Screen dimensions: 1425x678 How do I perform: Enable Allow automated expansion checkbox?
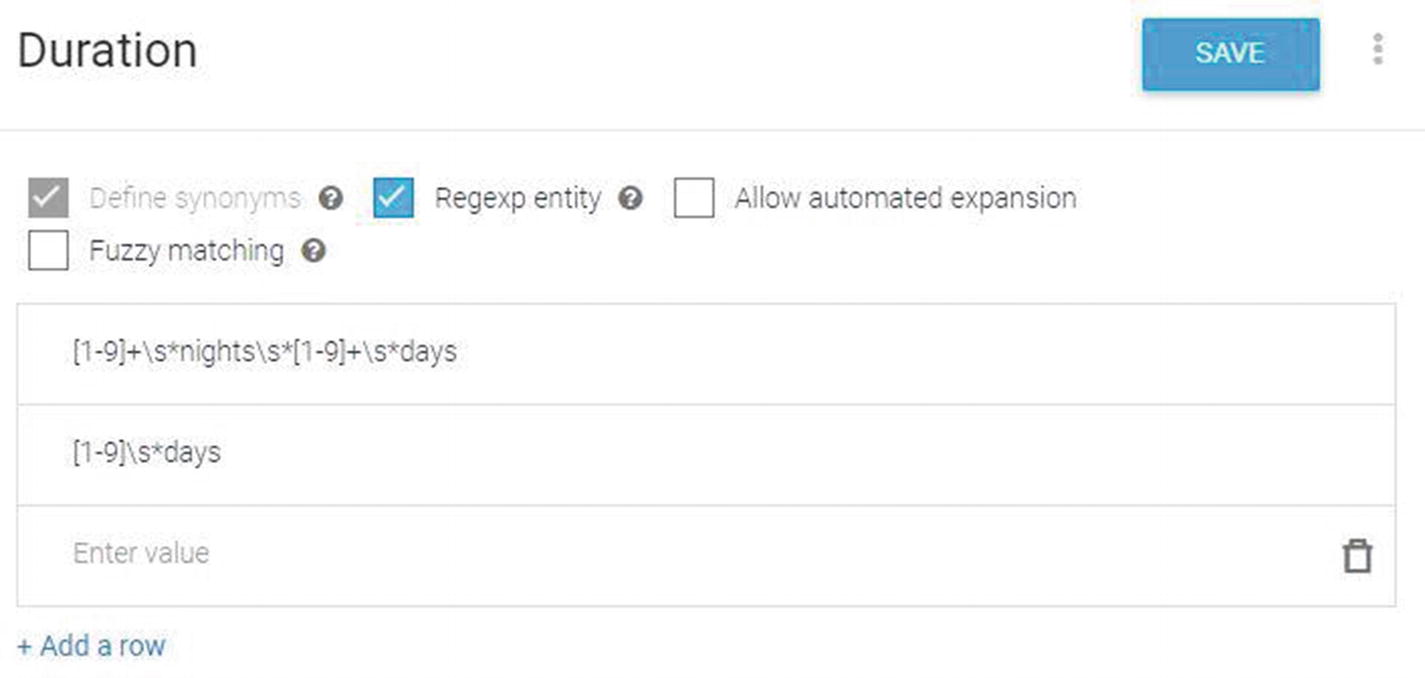(693, 198)
